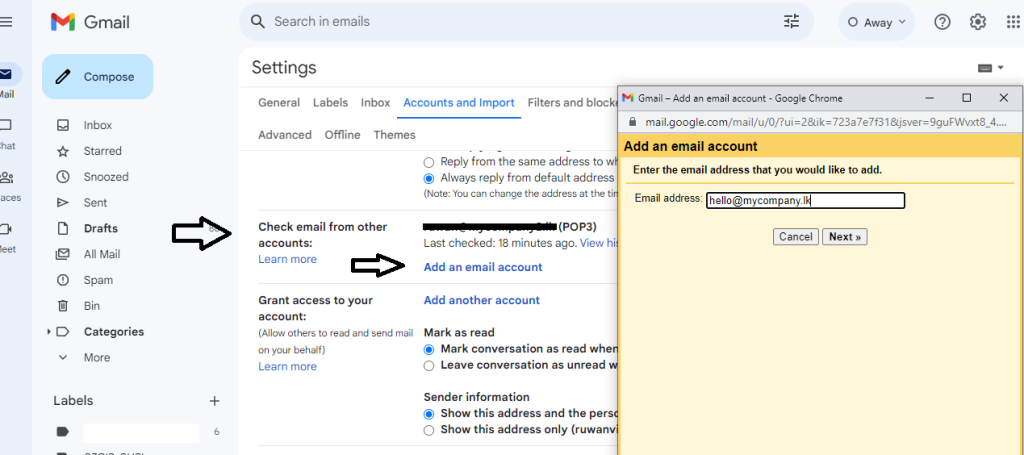The image size is (1024, 455).
Task: Click the popup address bar URL
Action: click(x=826, y=122)
